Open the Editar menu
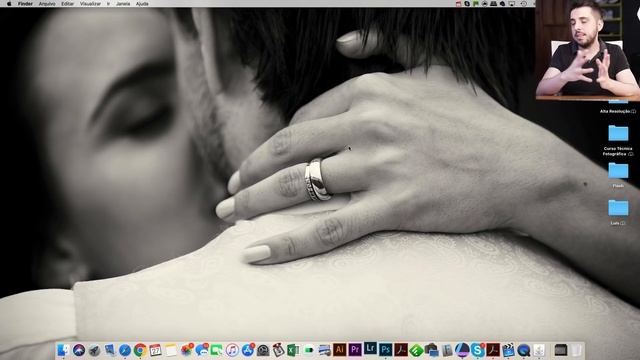The width and height of the screenshot is (640, 360). (67, 4)
